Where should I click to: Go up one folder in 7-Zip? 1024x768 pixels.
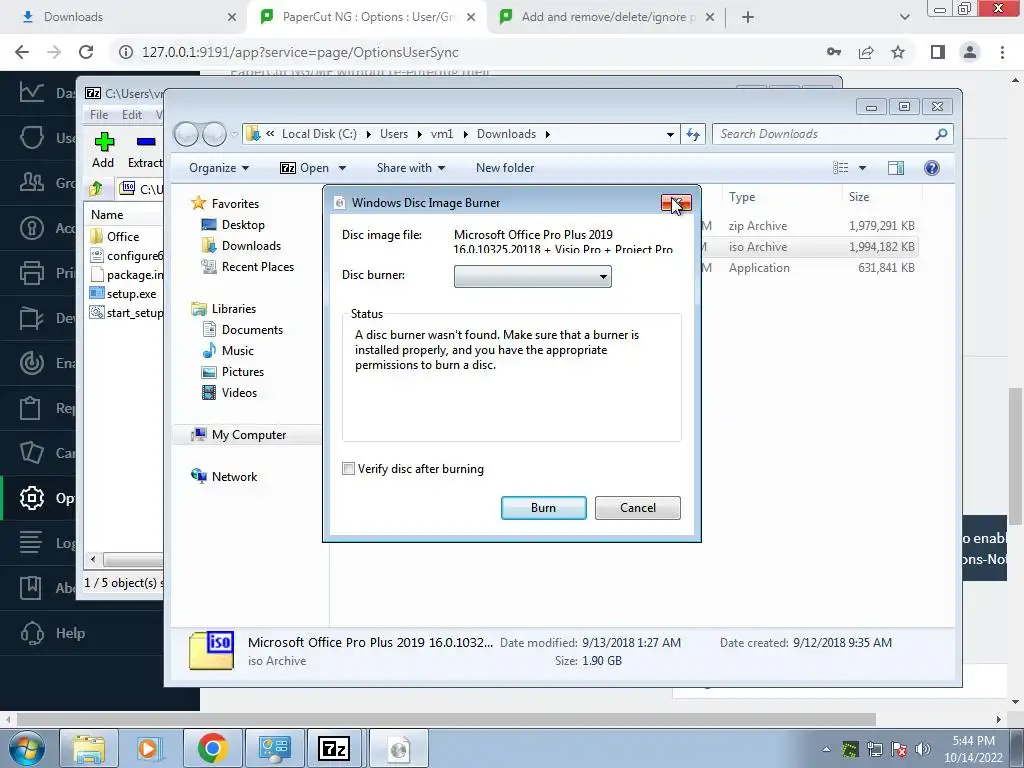point(96,189)
